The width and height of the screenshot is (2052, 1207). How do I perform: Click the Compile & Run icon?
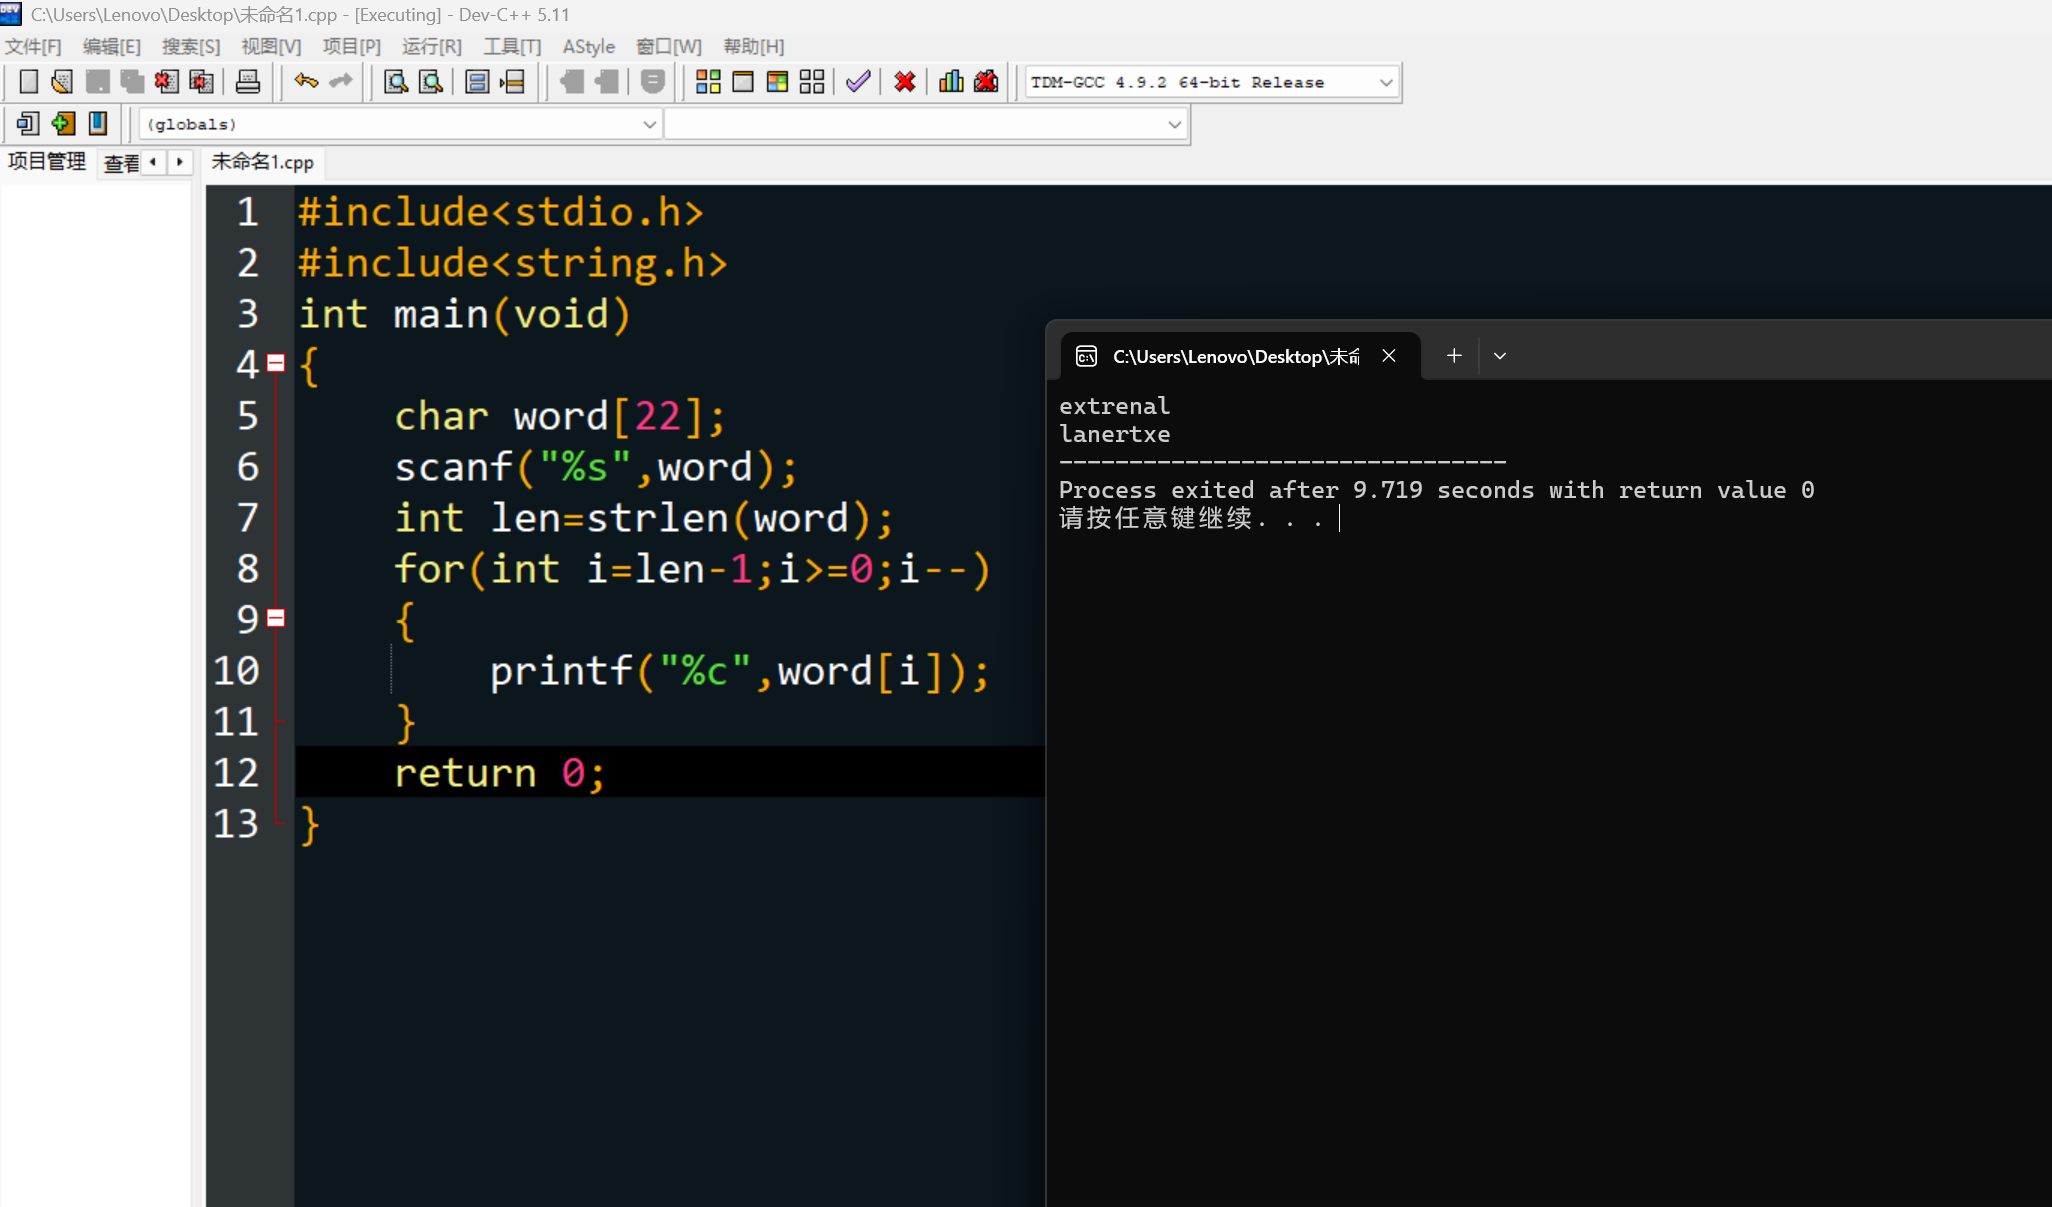click(x=777, y=82)
